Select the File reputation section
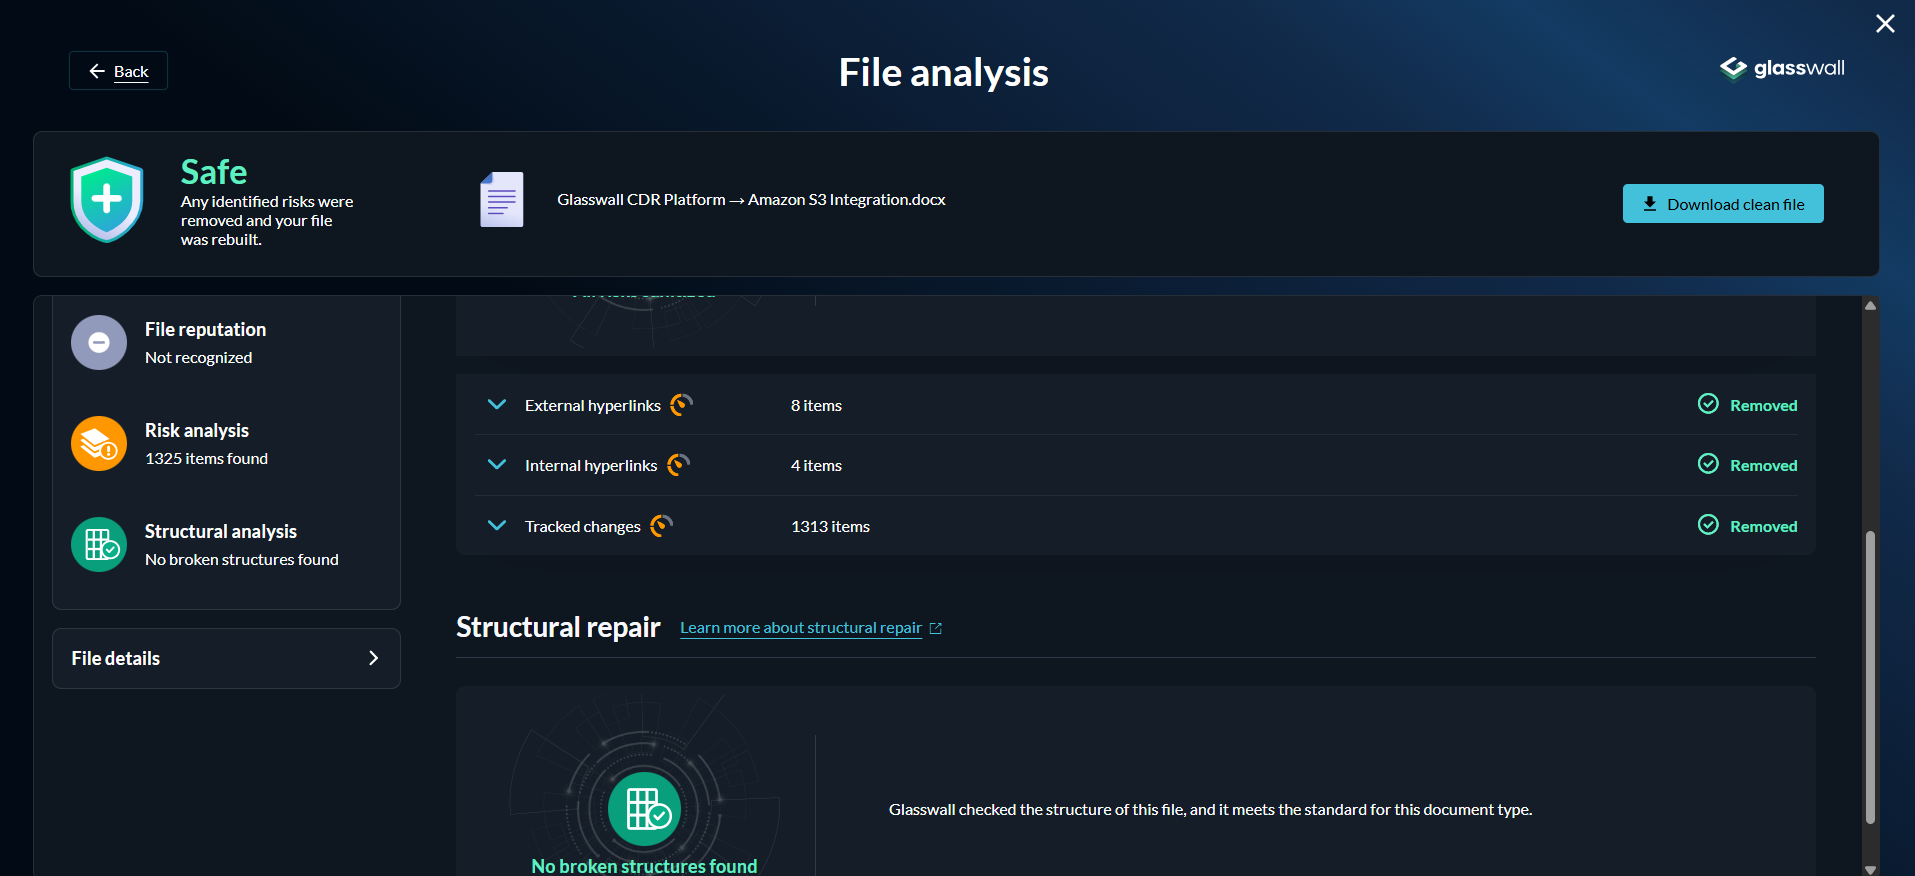Screen dimensions: 1915x876 pos(226,343)
